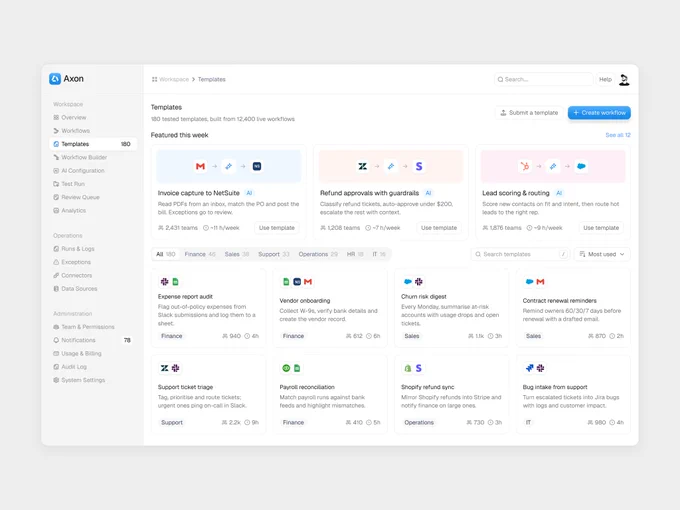Click Jira icon on Bug intake card
The image size is (680, 510).
[x=530, y=368]
